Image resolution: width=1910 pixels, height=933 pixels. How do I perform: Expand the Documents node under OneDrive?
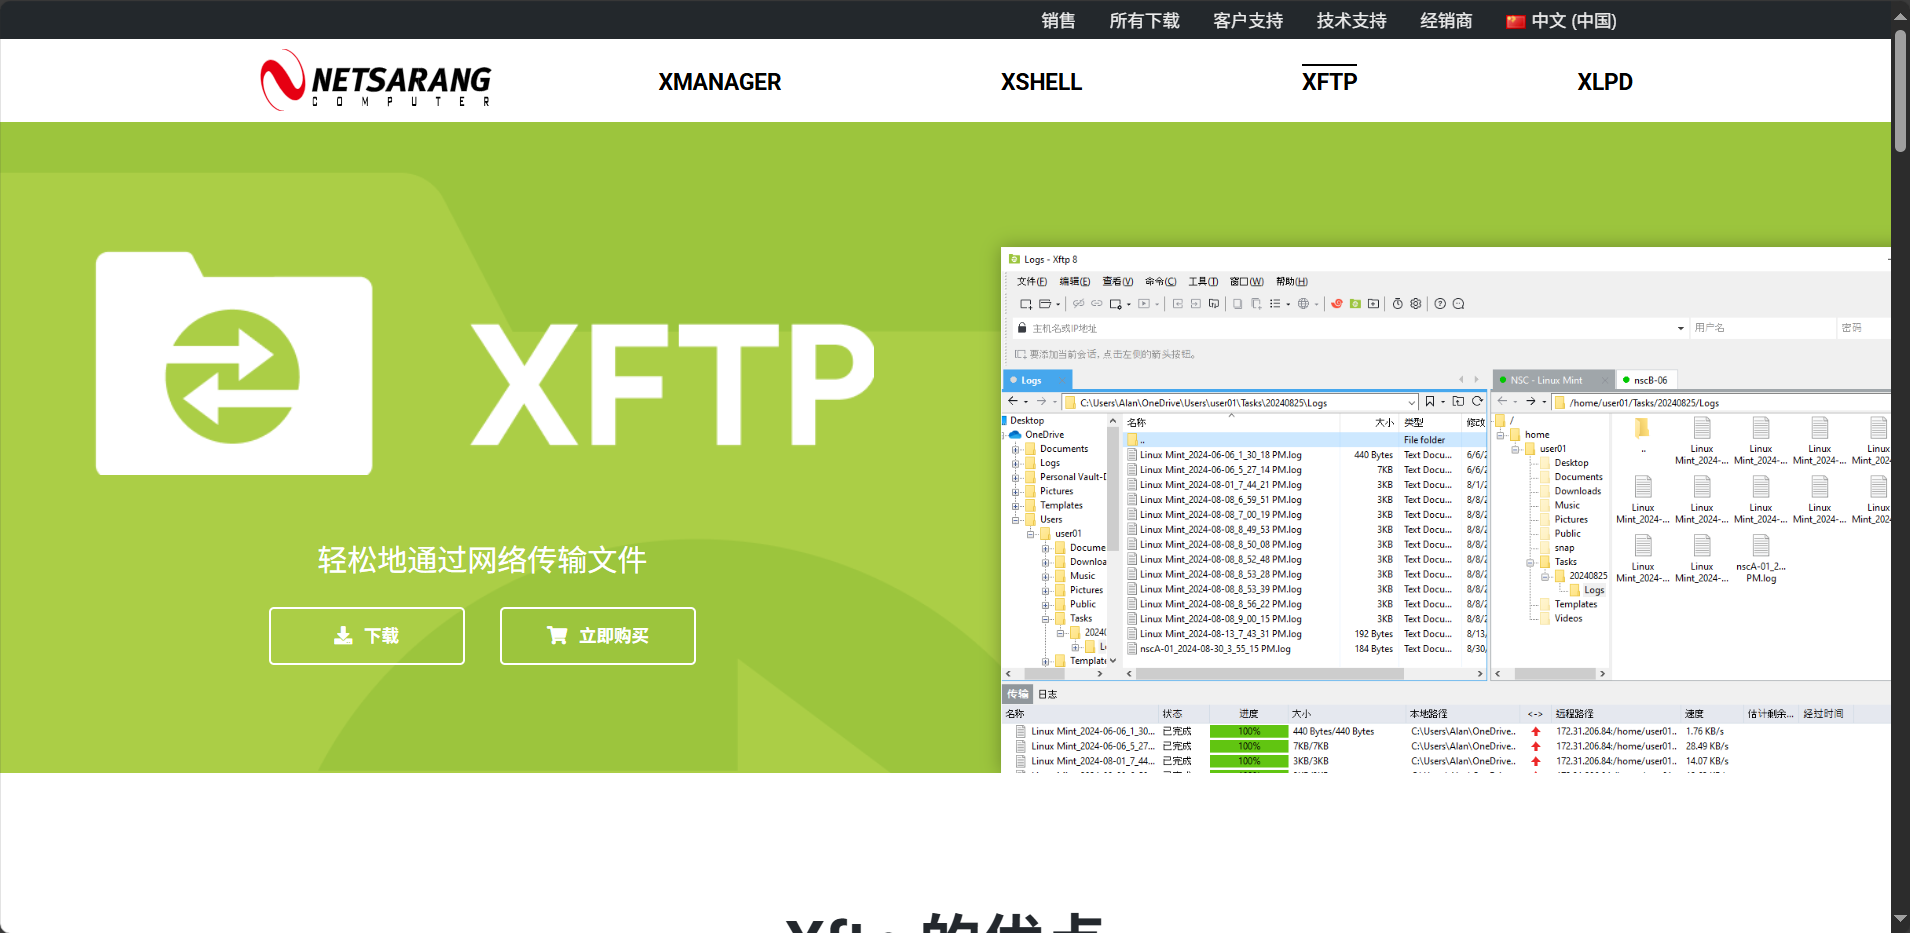pos(1016,449)
